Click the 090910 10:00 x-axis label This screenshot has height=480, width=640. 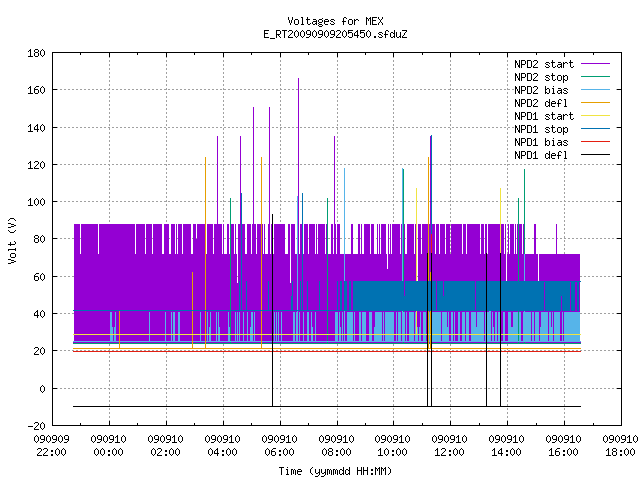coord(393,446)
